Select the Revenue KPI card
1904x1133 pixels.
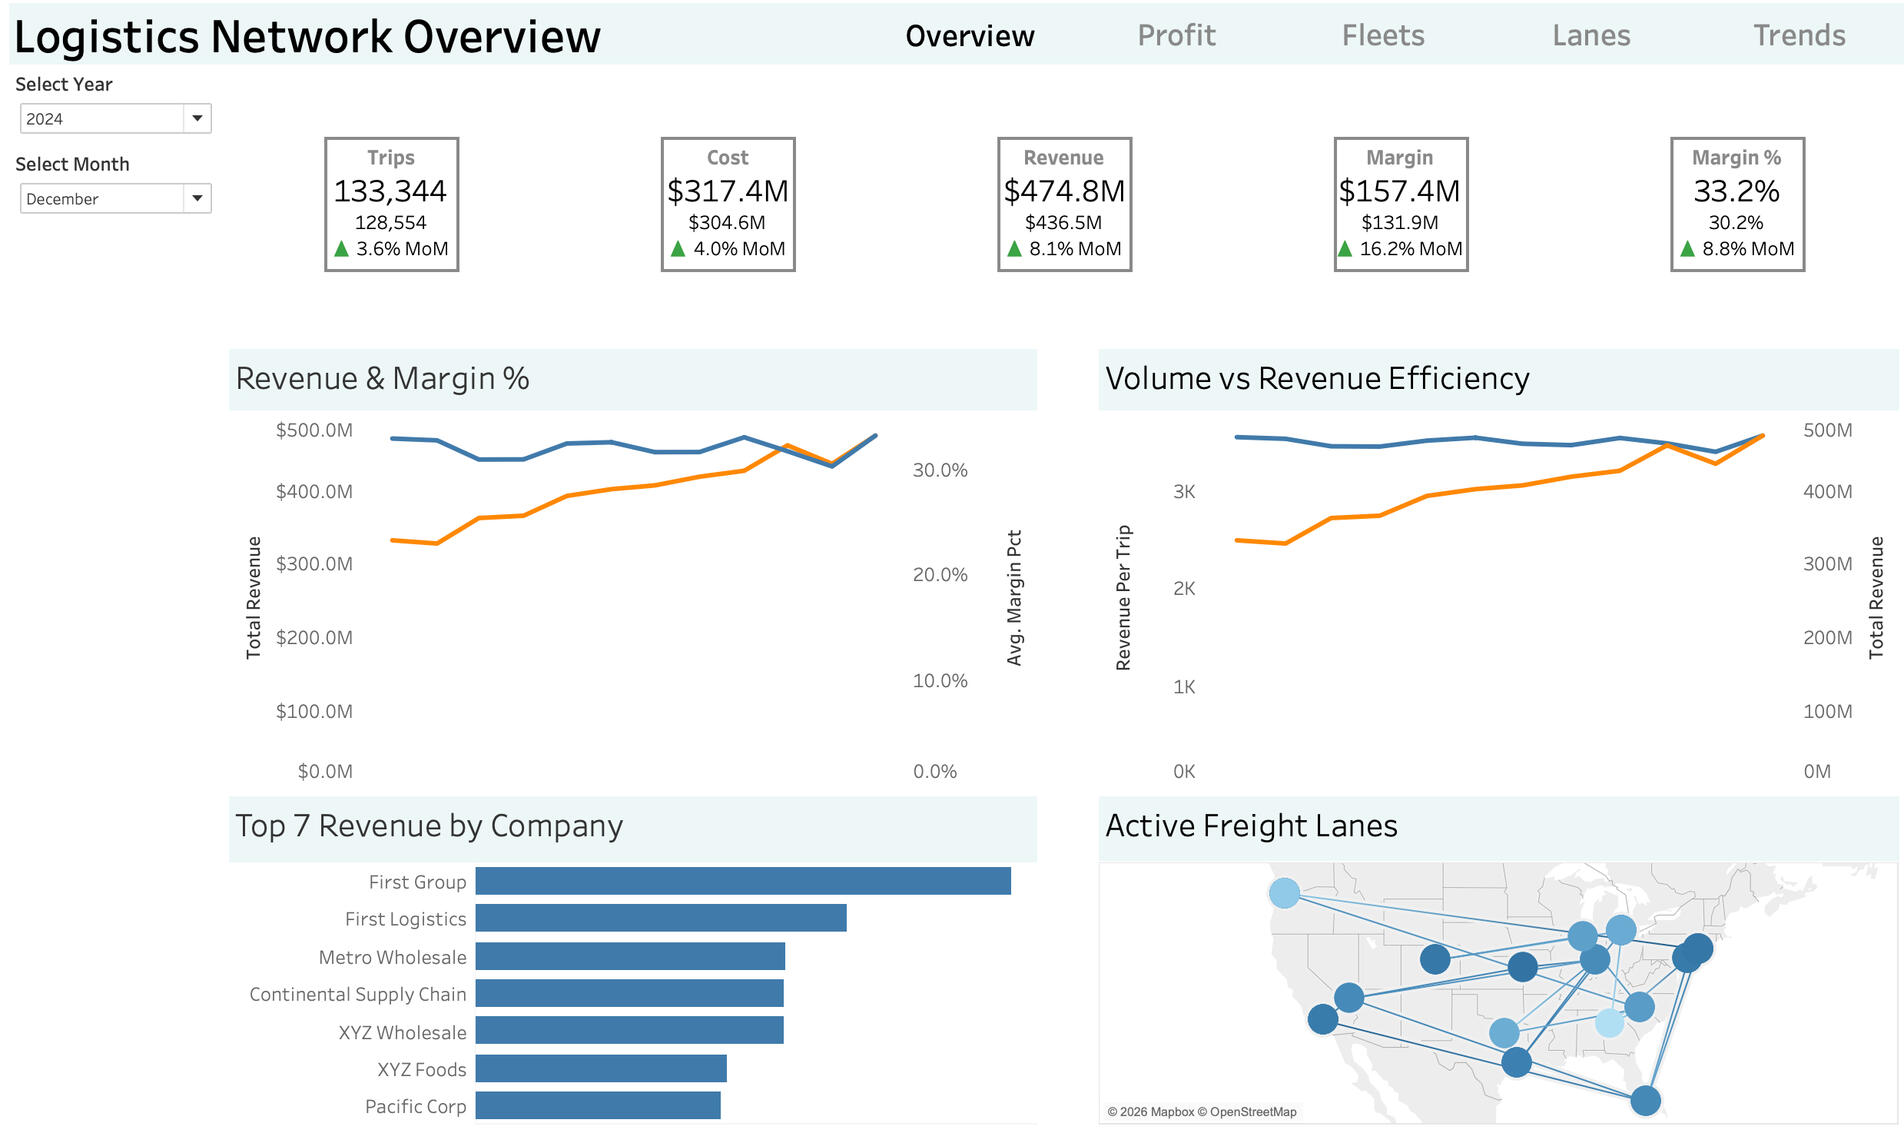[1064, 204]
